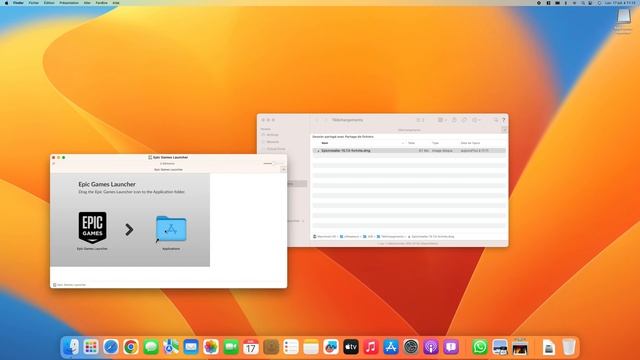
Task: Launch Google Chrome from the Dock
Action: (131, 347)
